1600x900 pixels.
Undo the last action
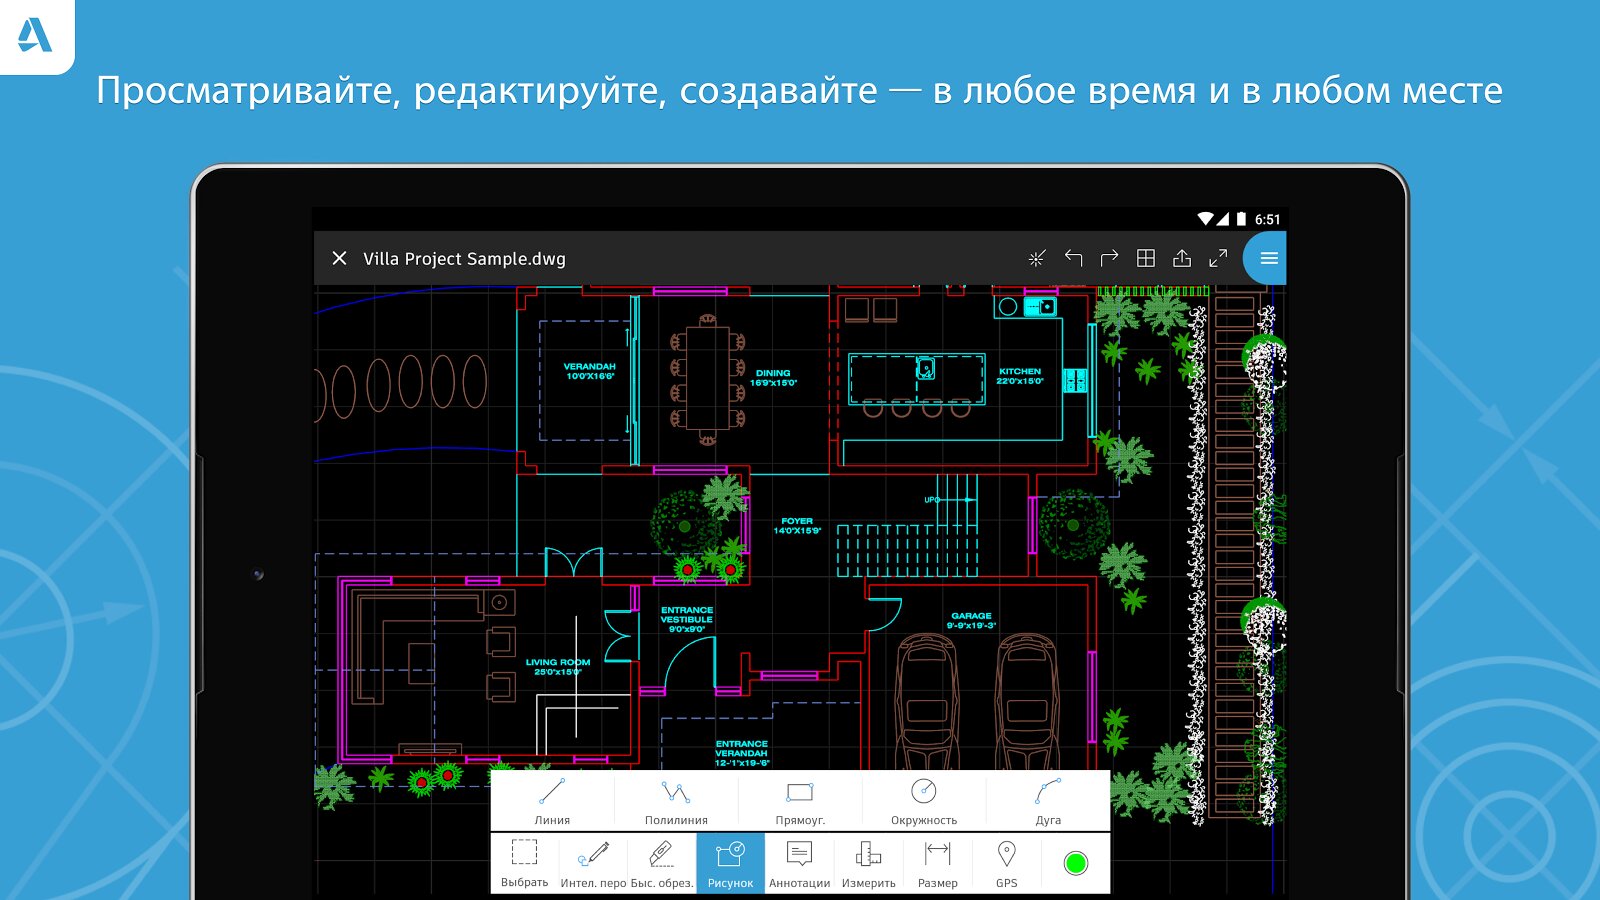[1073, 258]
